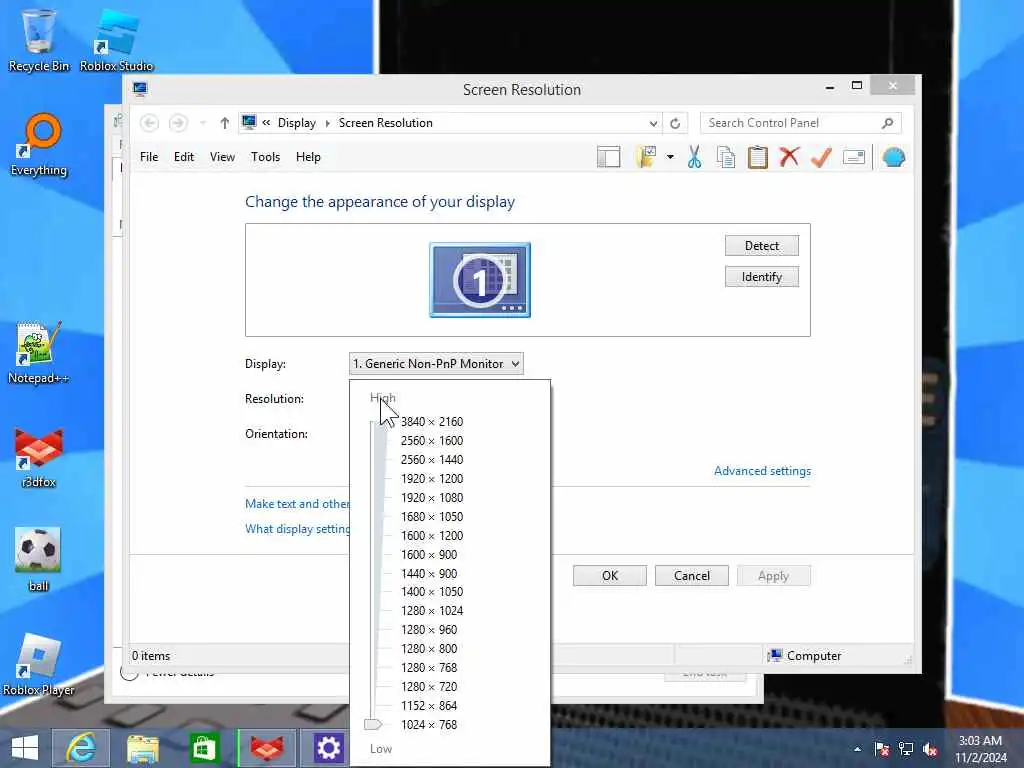Click the folder options toolbar icon

645,157
